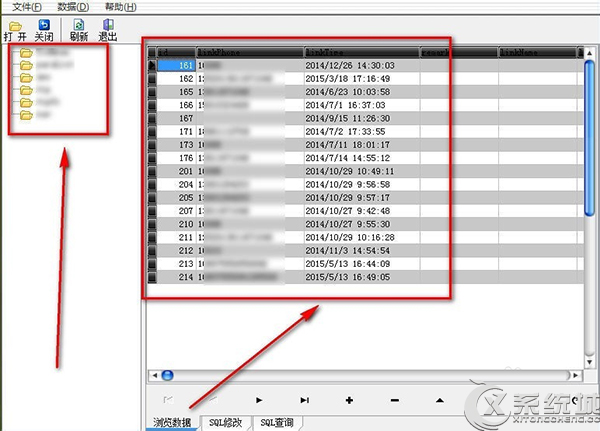600x431 pixels.
Task: Jump to last record in navigator
Action: 305,400
